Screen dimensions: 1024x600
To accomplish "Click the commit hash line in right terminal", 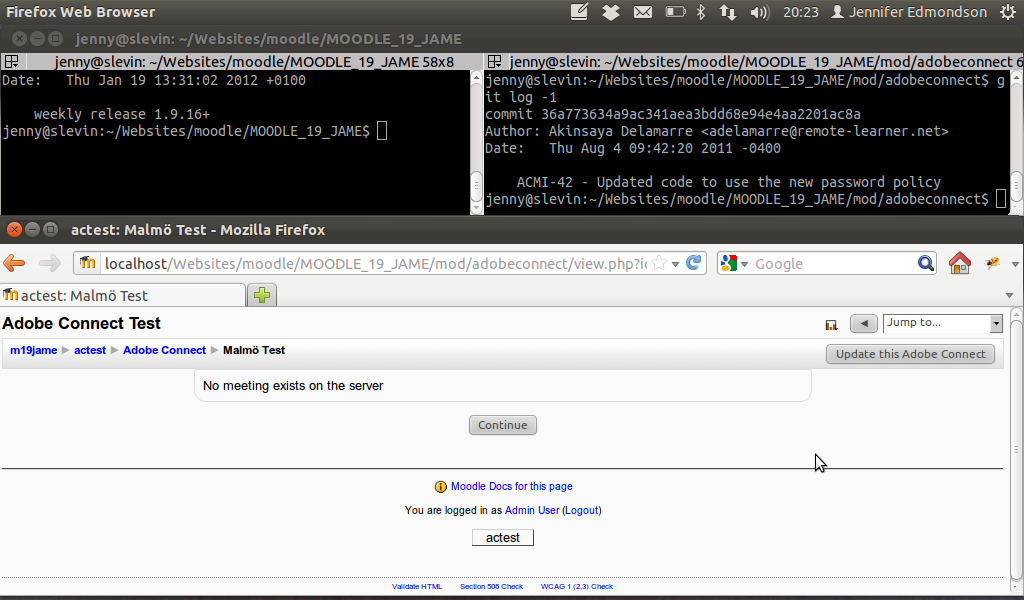I will click(673, 114).
